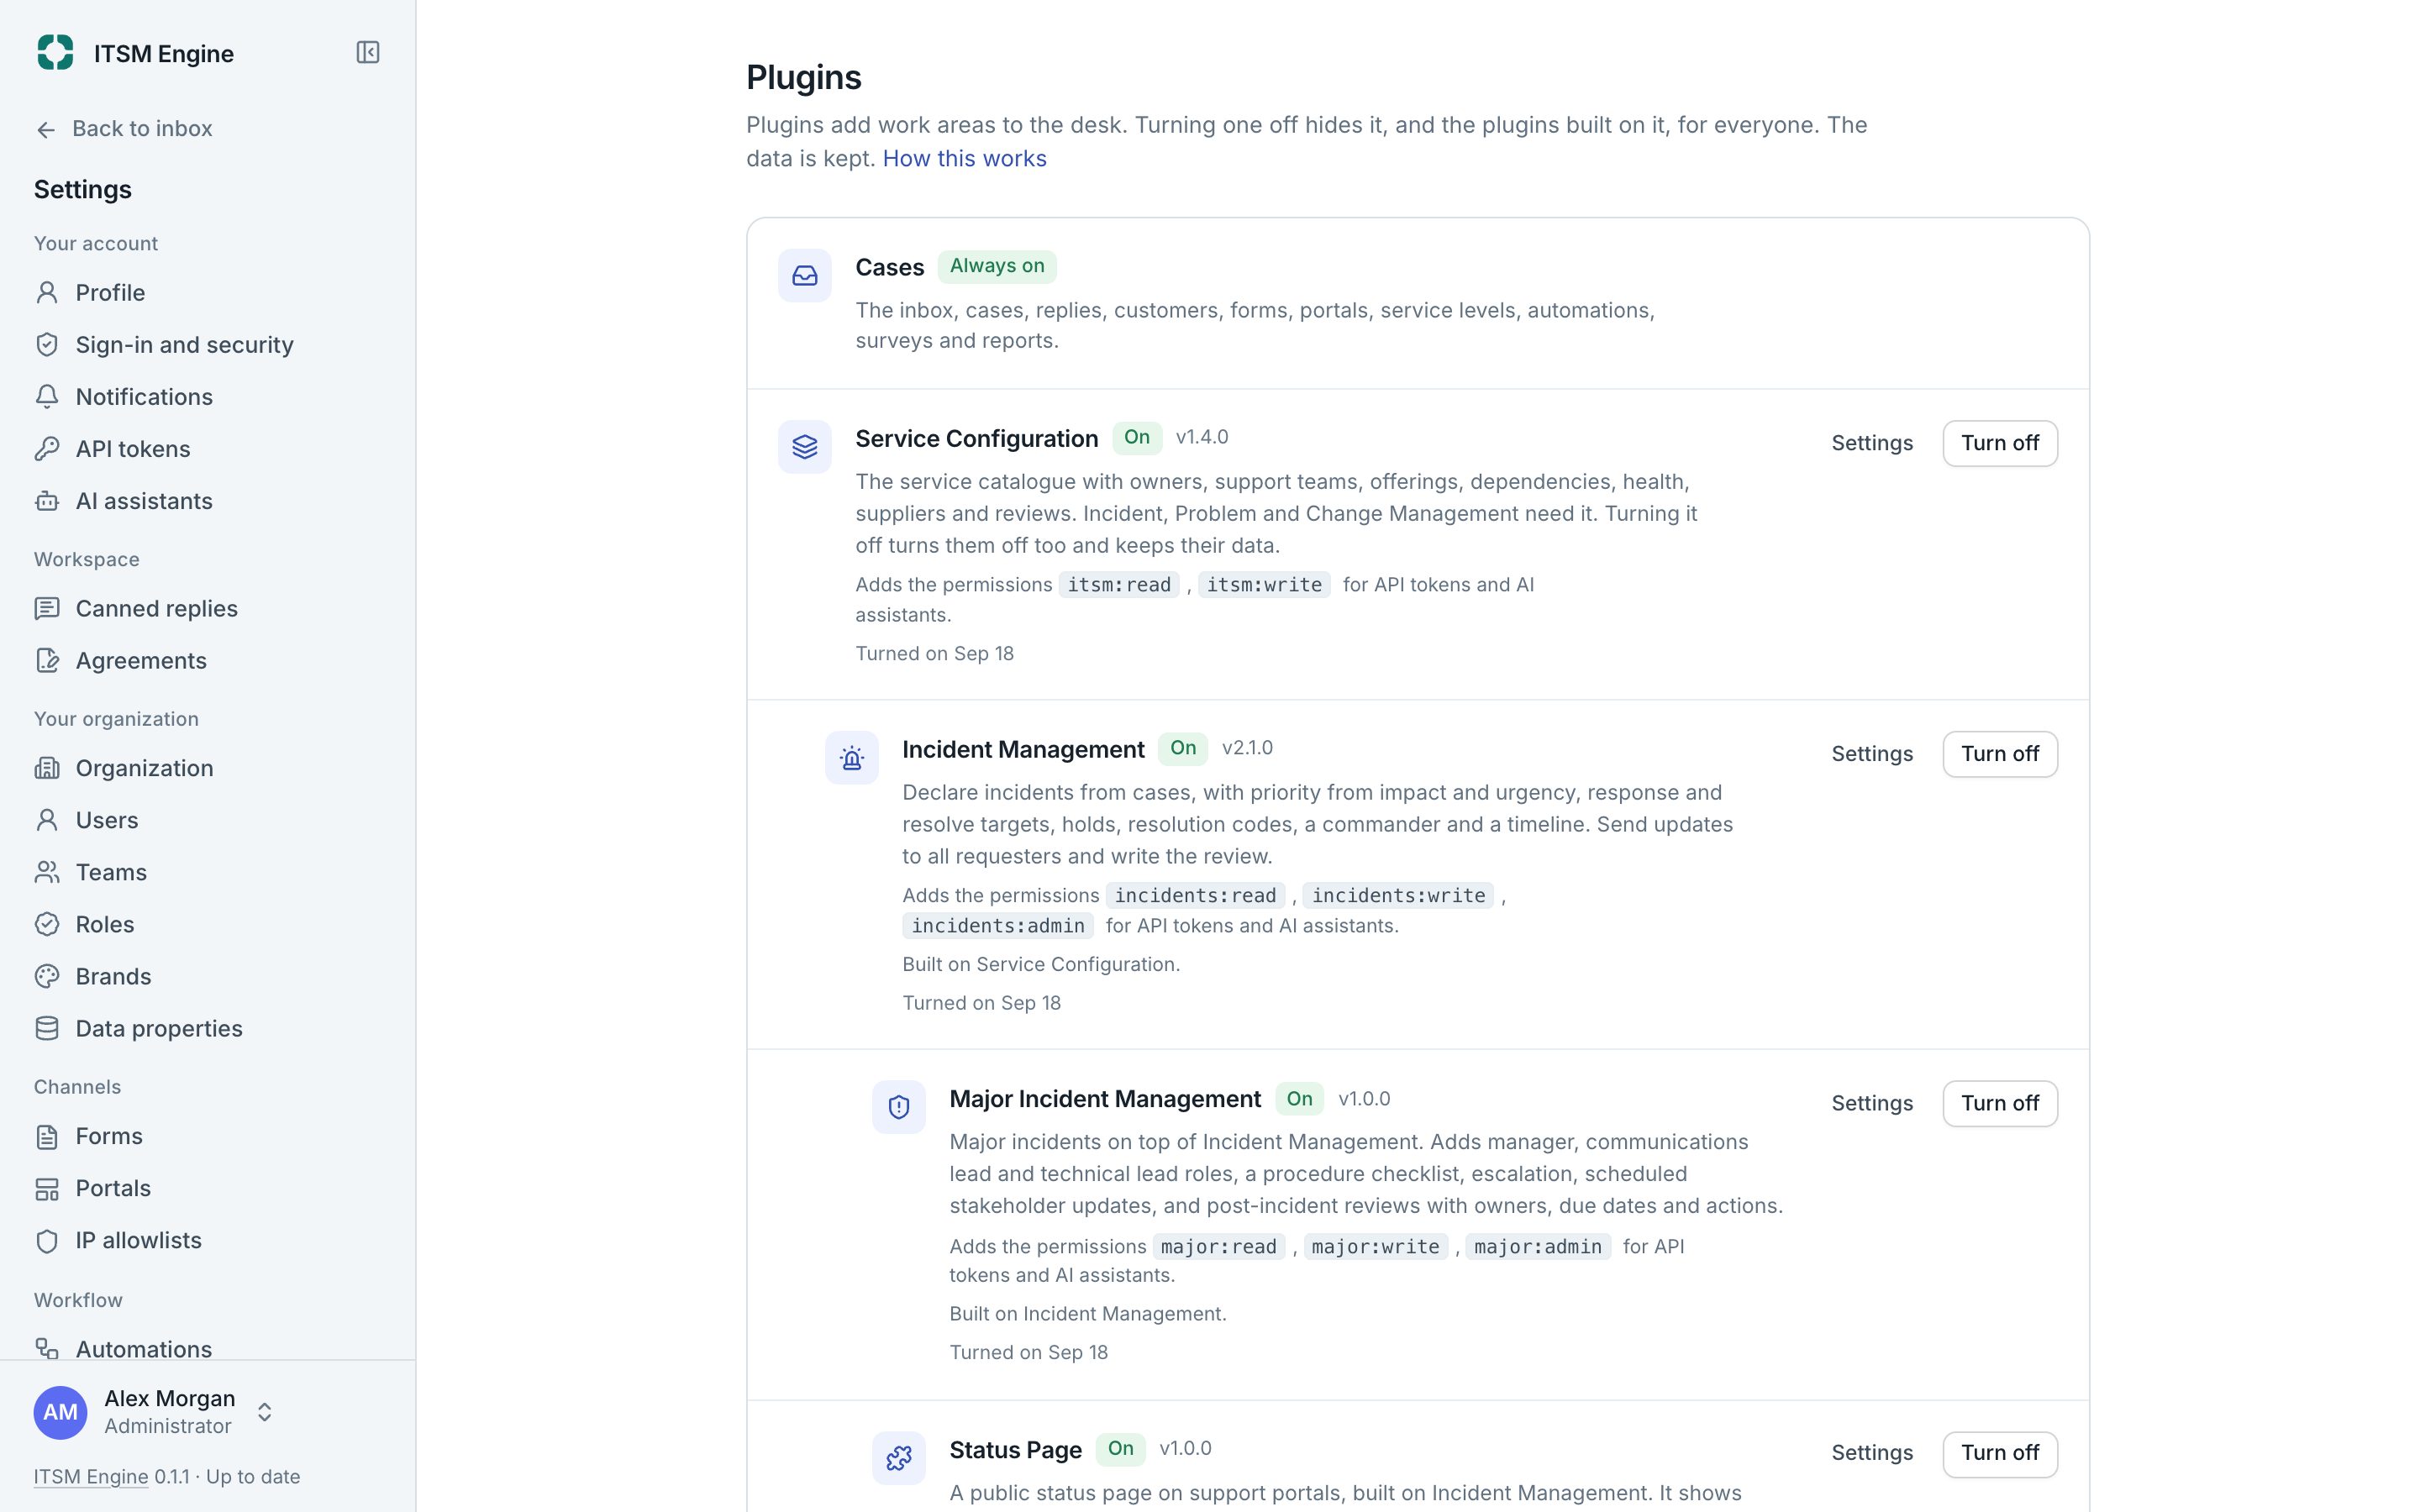
Task: Click the Major Incident Management shield-alert icon
Action: (x=899, y=1106)
